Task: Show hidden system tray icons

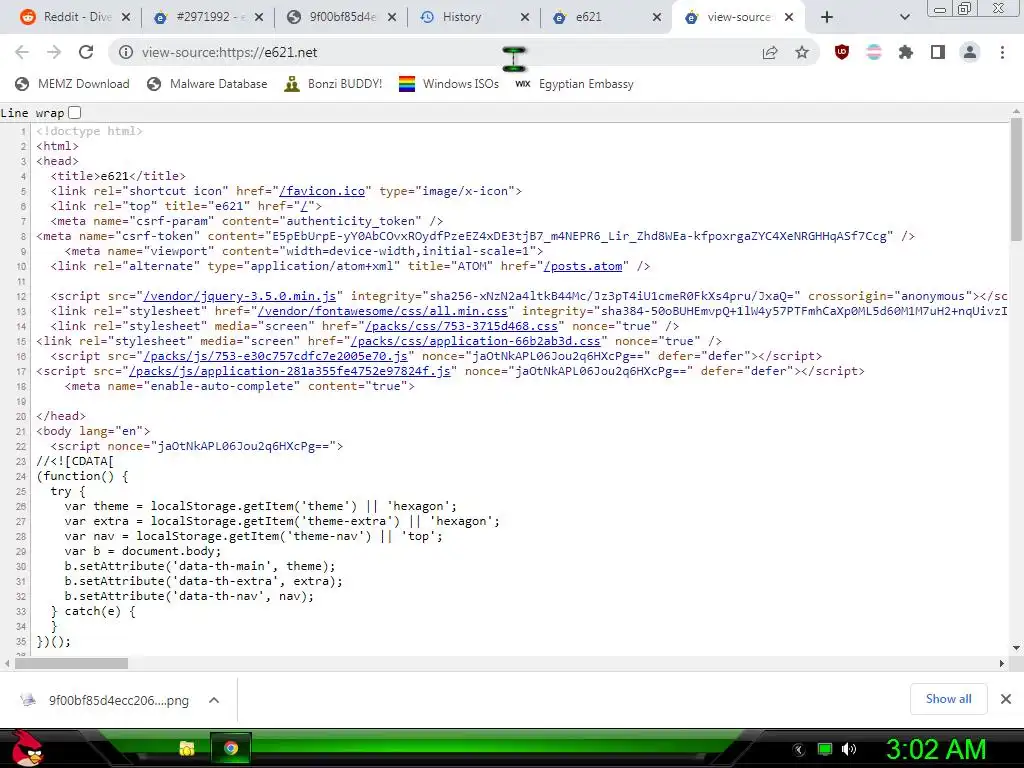Action: pos(799,749)
